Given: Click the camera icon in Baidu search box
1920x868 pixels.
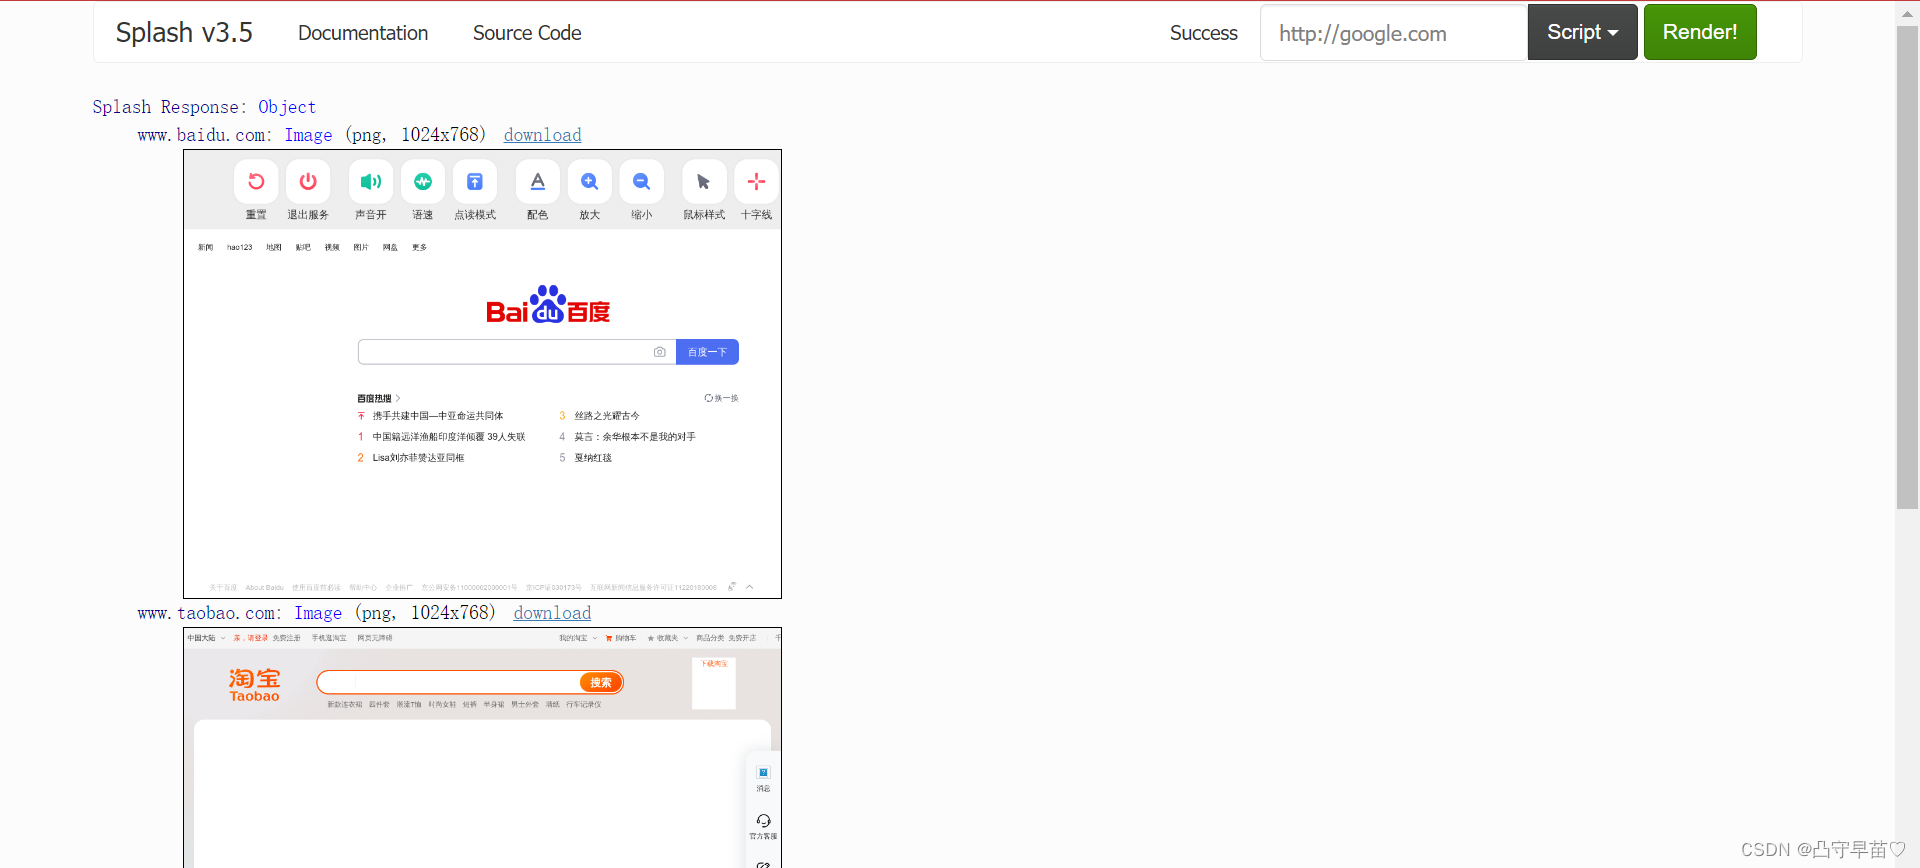Looking at the screenshot, I should [659, 352].
